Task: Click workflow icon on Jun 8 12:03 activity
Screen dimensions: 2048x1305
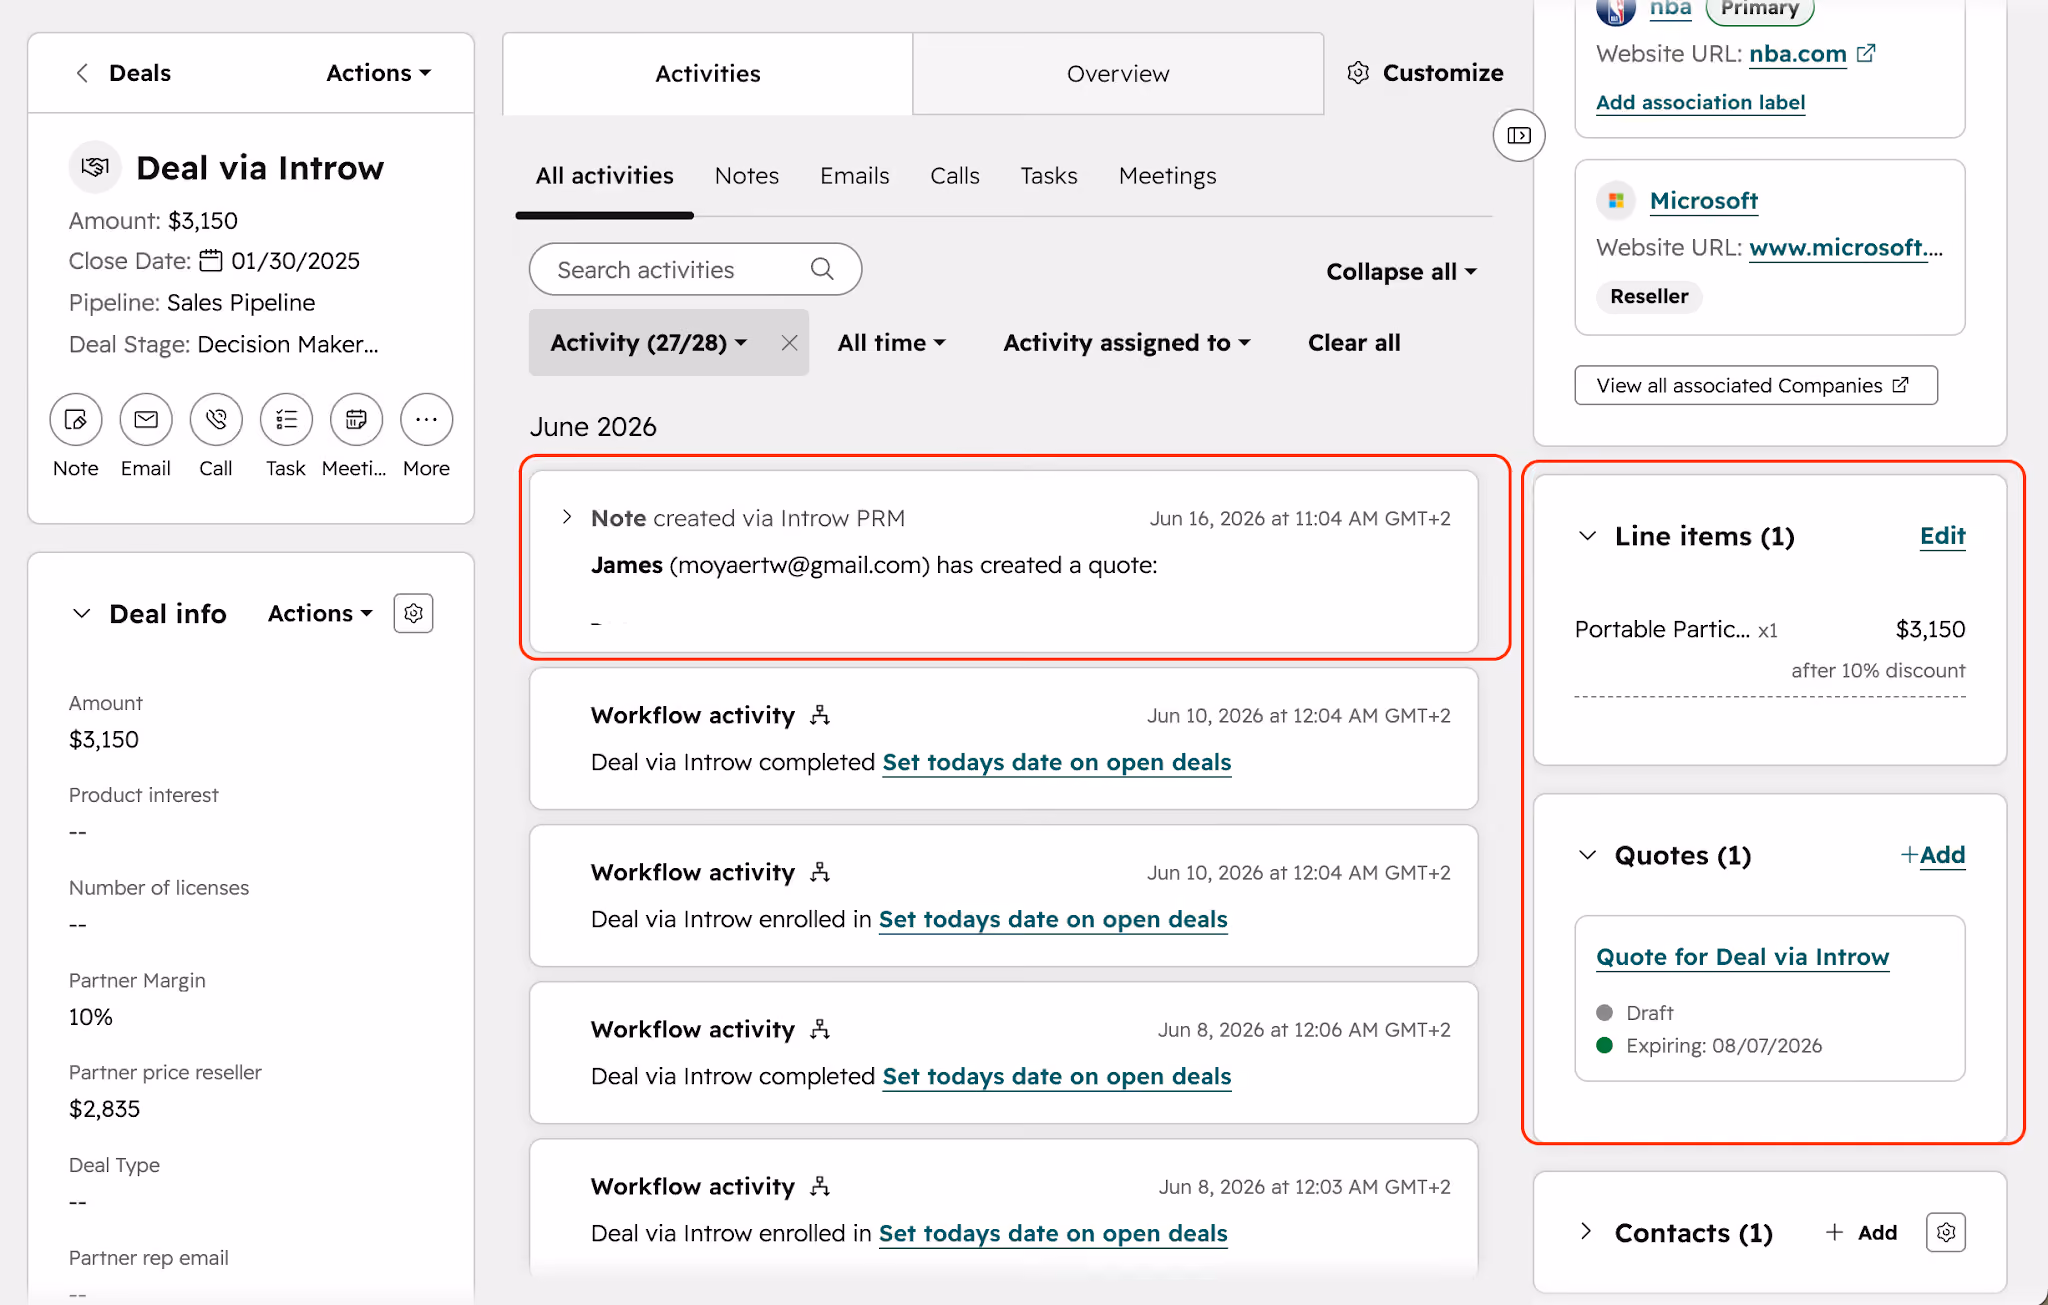Action: [820, 1186]
